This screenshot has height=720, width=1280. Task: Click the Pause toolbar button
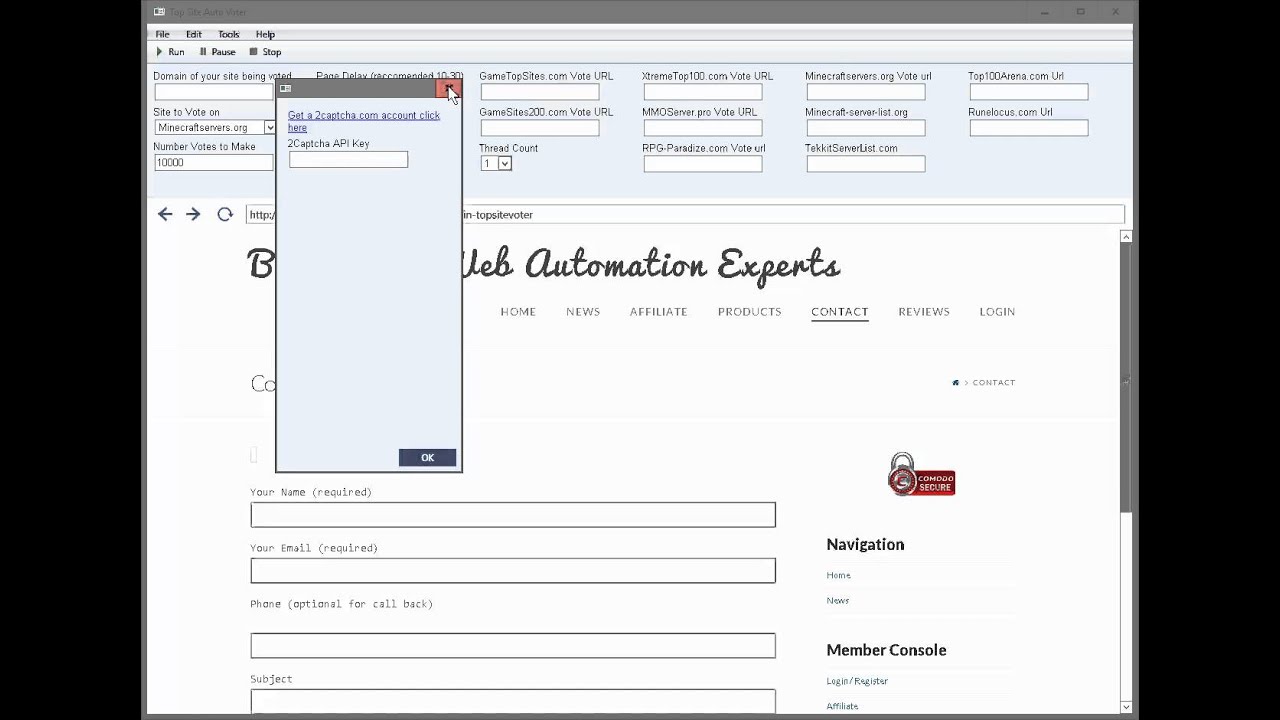point(217,52)
